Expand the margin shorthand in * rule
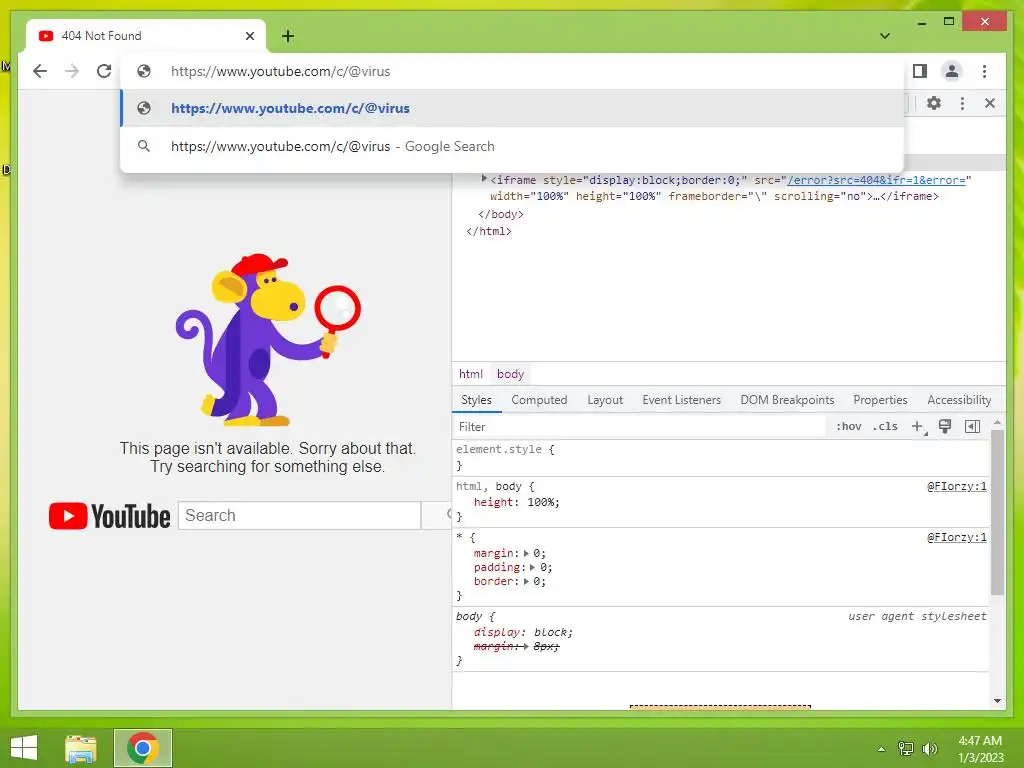1024x768 pixels. point(526,553)
